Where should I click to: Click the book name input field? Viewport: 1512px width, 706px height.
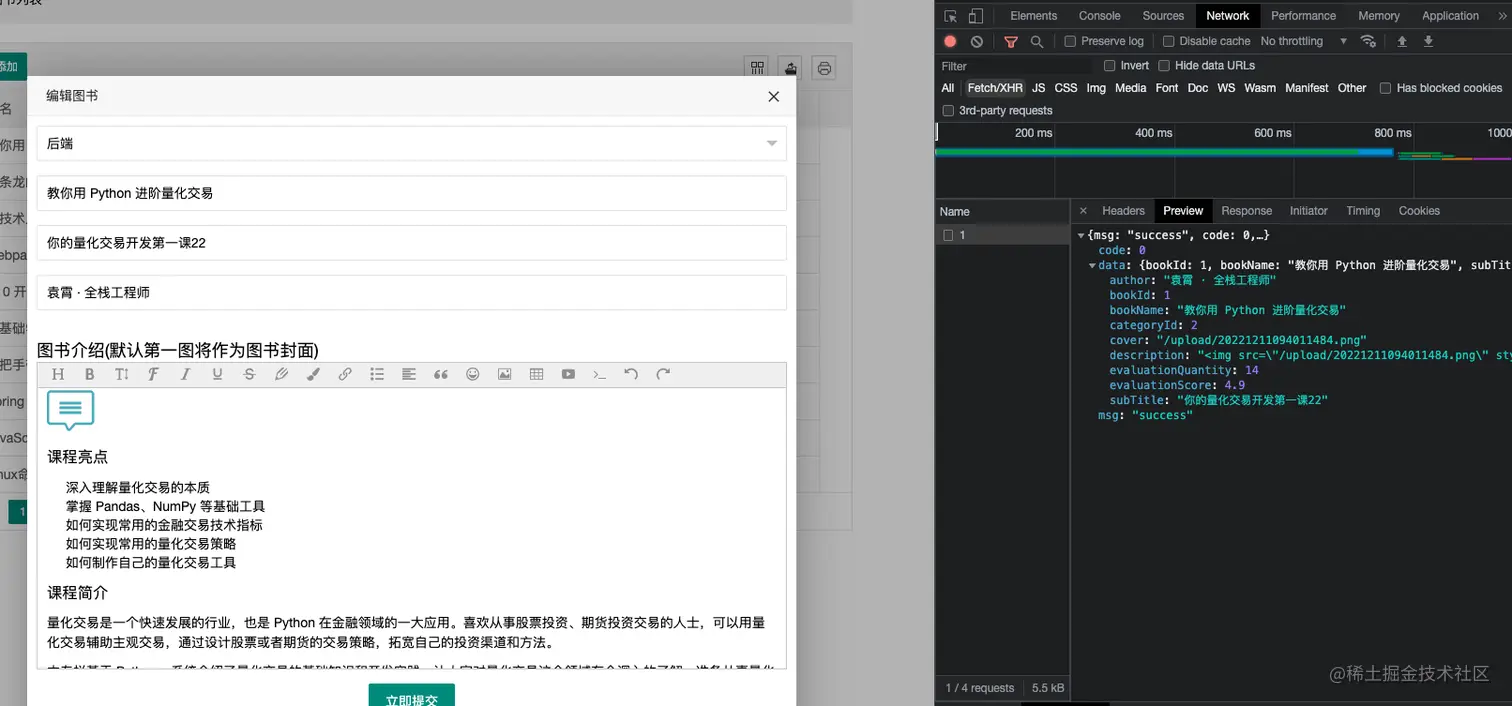click(411, 193)
